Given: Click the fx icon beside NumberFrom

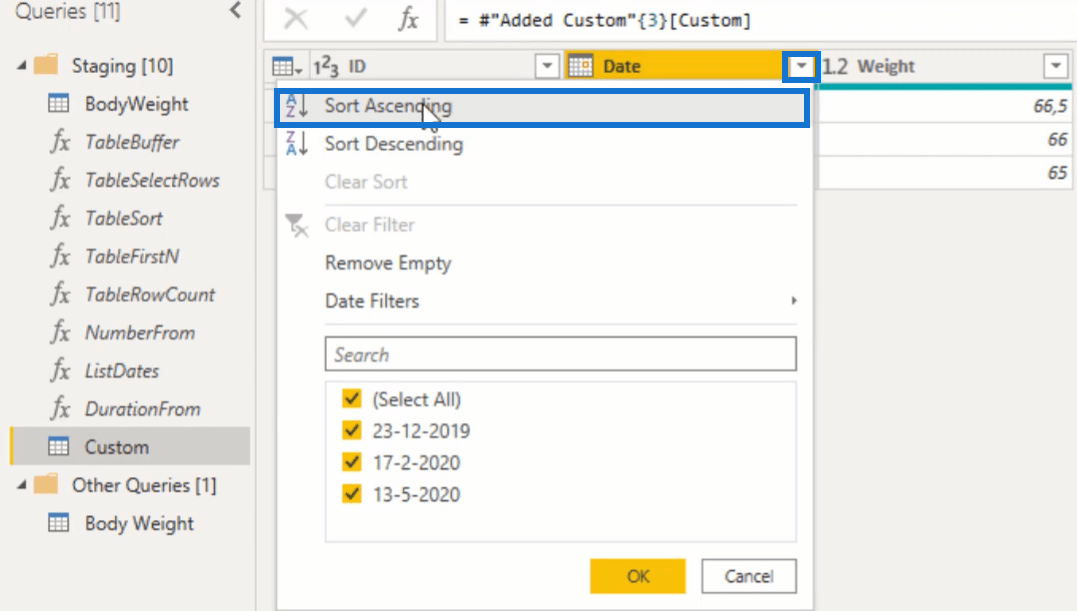Looking at the screenshot, I should (60, 332).
